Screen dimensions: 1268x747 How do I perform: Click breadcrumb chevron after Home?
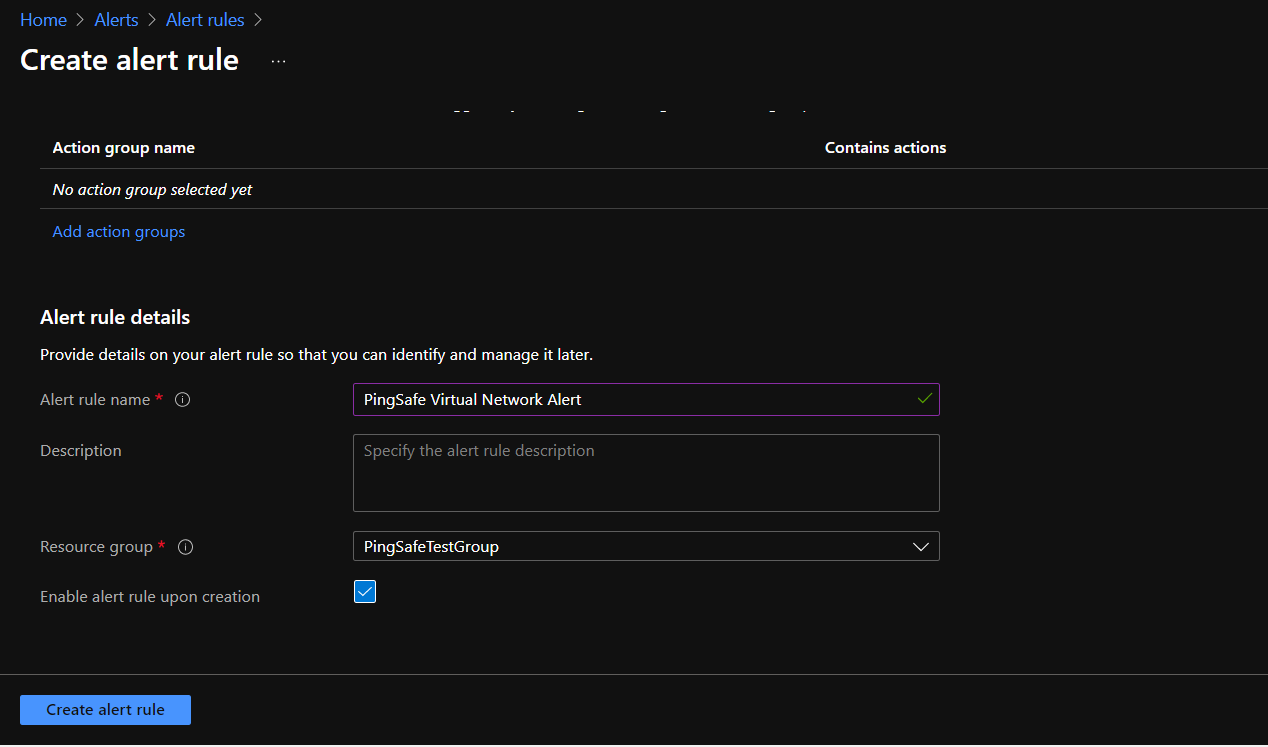[x=81, y=20]
